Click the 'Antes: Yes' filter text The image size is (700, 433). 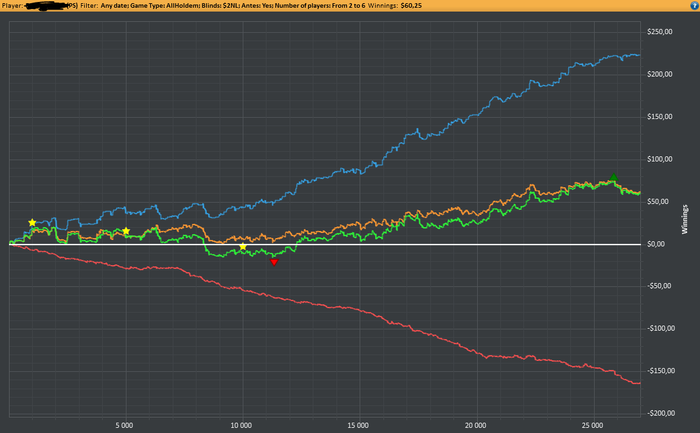click(257, 6)
